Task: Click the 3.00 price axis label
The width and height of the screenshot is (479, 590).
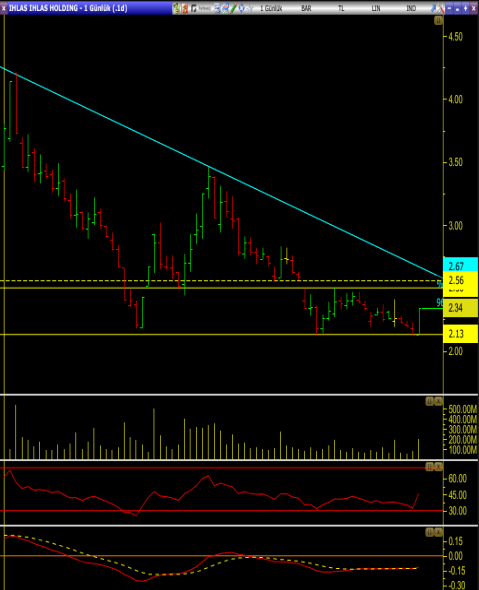Action: [x=455, y=226]
